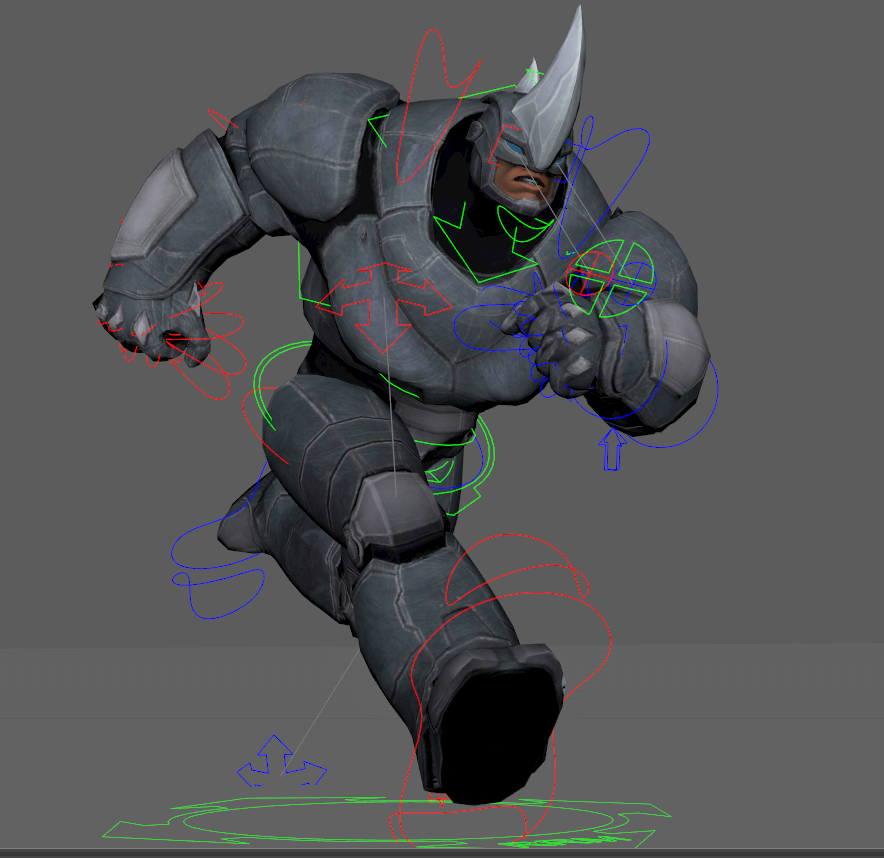
Task: Select the red four-way arrow chest control
Action: tap(384, 307)
